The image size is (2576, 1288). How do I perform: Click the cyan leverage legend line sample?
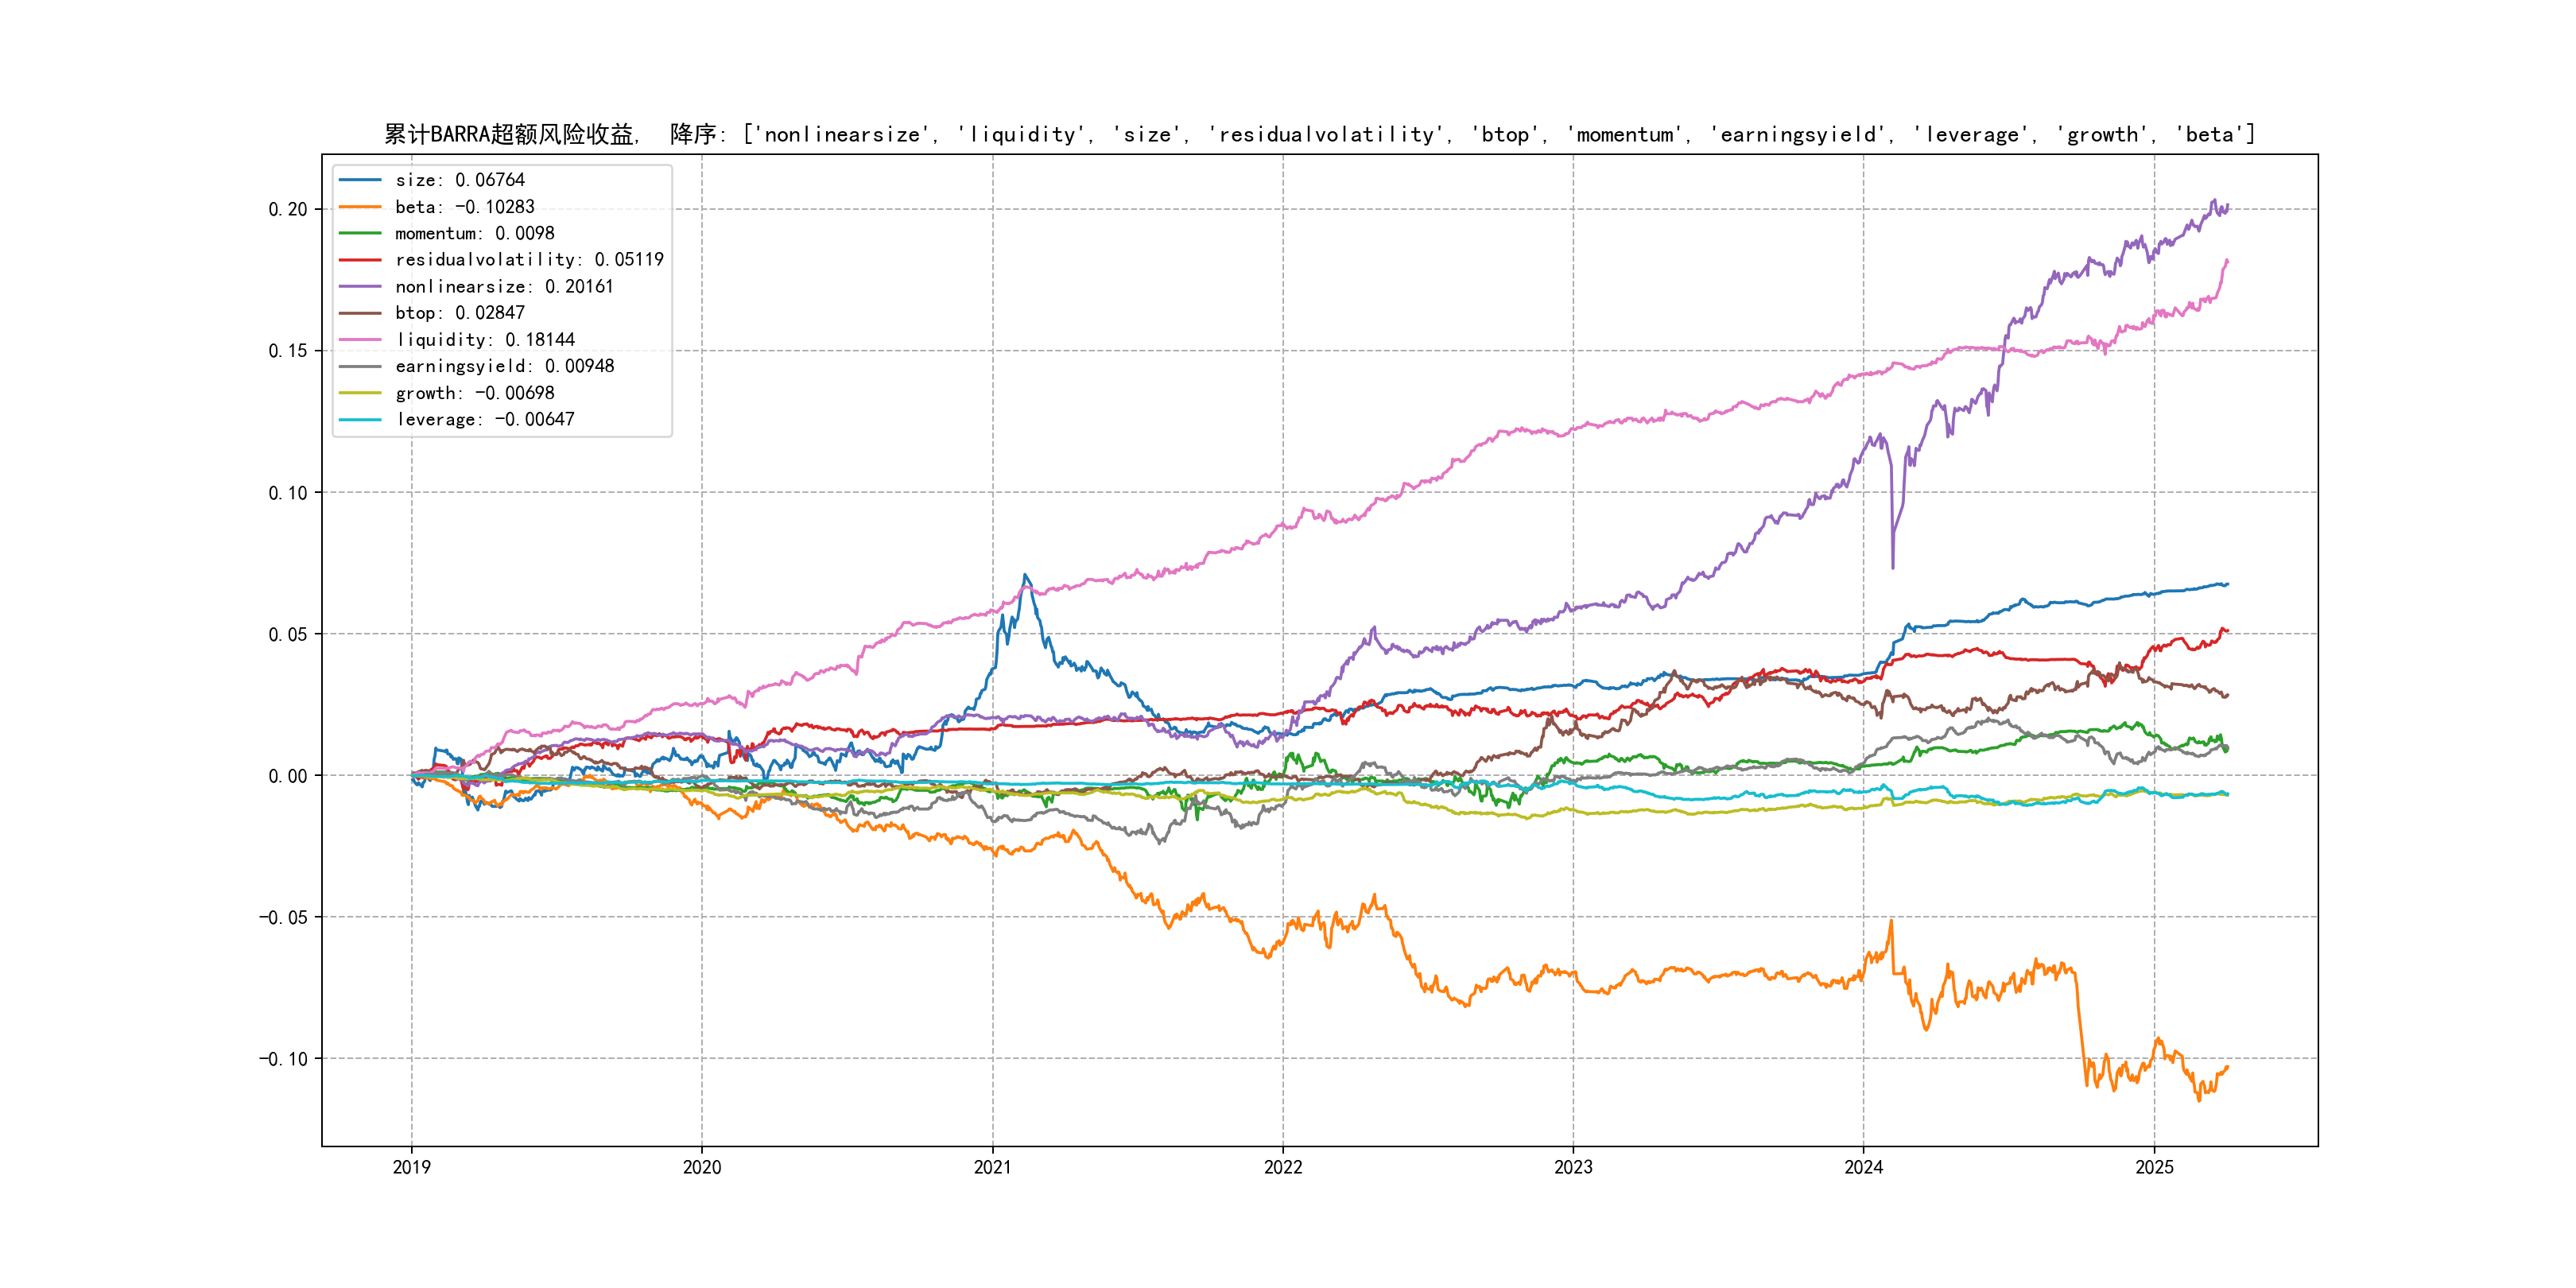(x=360, y=420)
